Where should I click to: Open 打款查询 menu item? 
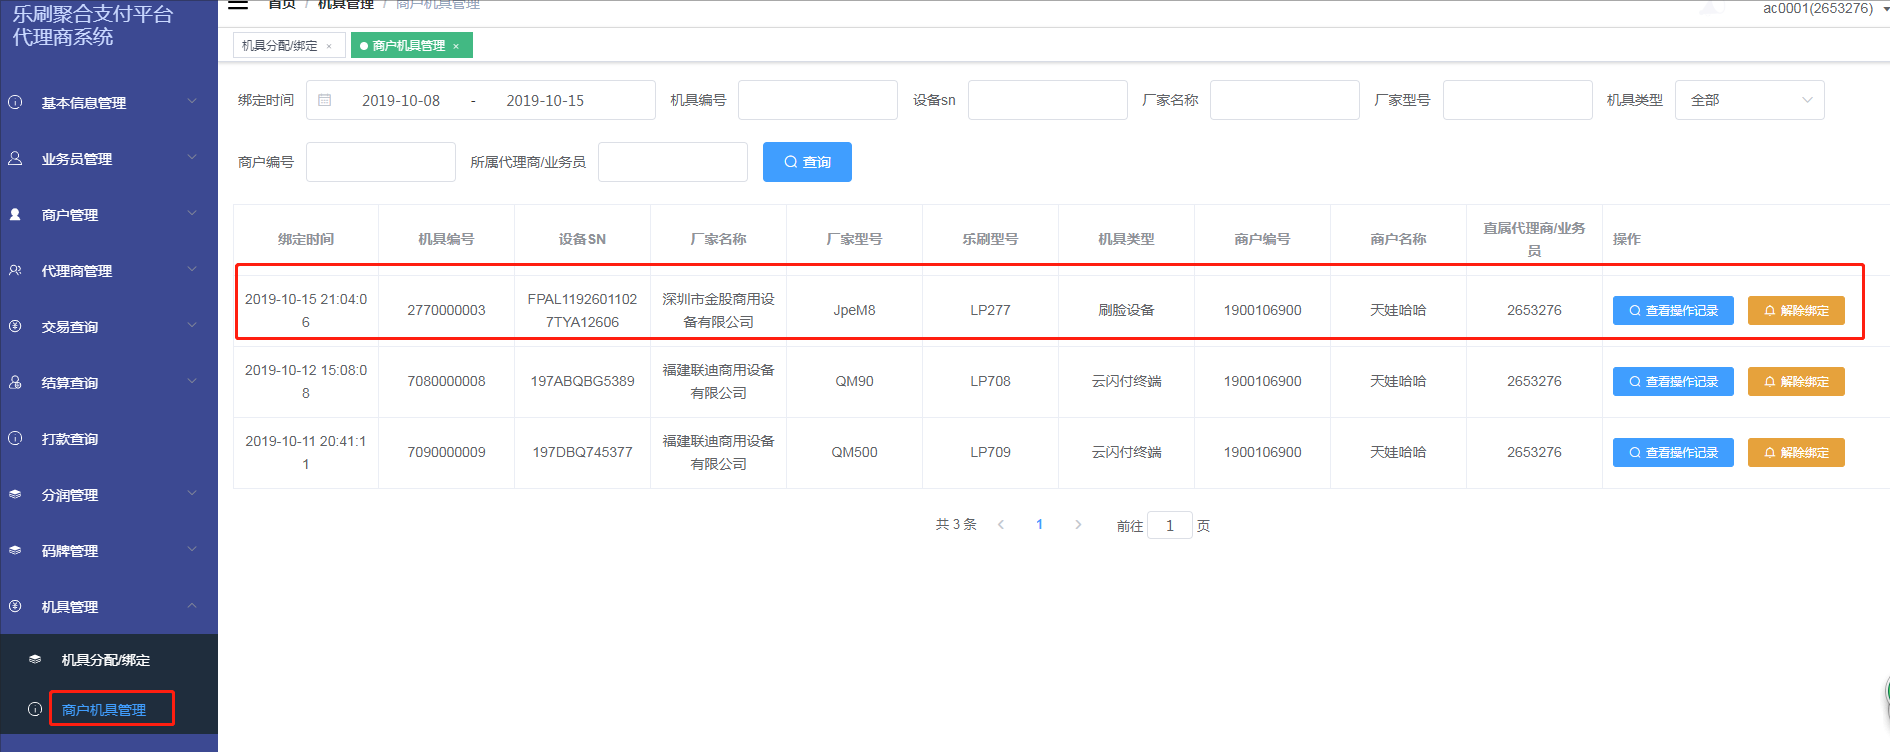coord(109,438)
